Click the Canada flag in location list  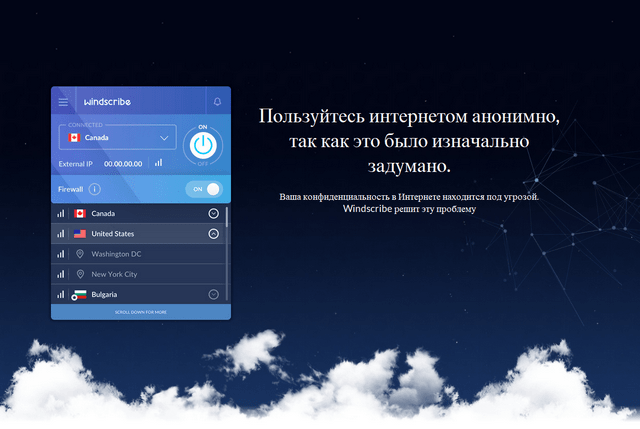pyautogui.click(x=79, y=214)
